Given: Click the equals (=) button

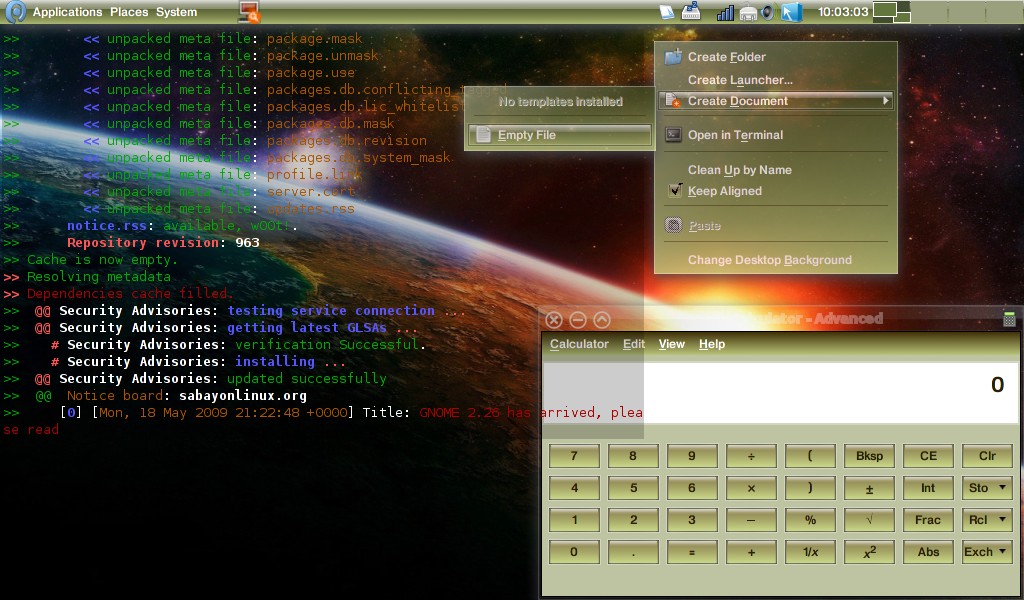Looking at the screenshot, I should coord(692,552).
